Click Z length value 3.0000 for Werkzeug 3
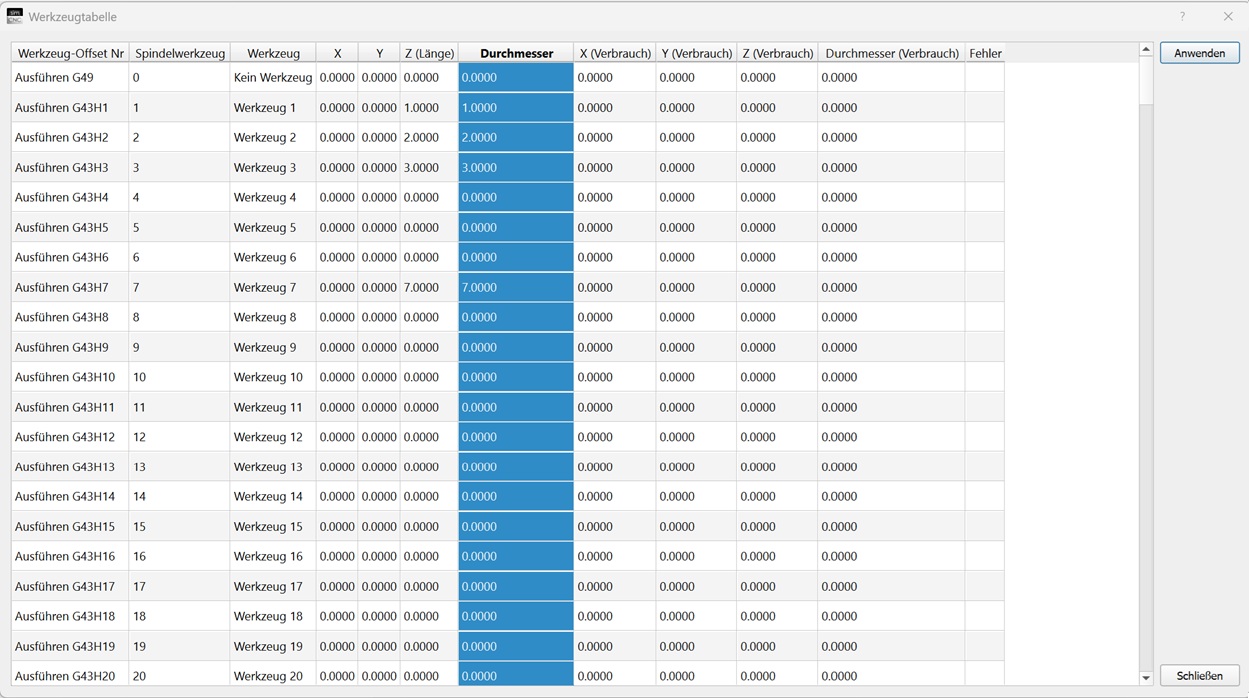This screenshot has height=698, width=1249. pyautogui.click(x=429, y=167)
